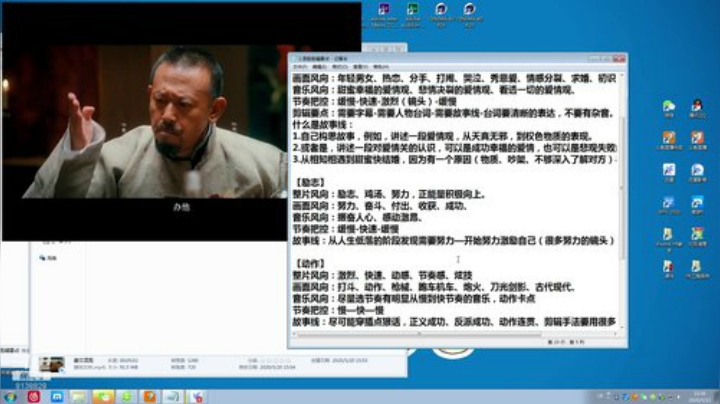This screenshot has width=720, height=404.
Task: Open the orange square taskbar icon
Action: (x=150, y=397)
